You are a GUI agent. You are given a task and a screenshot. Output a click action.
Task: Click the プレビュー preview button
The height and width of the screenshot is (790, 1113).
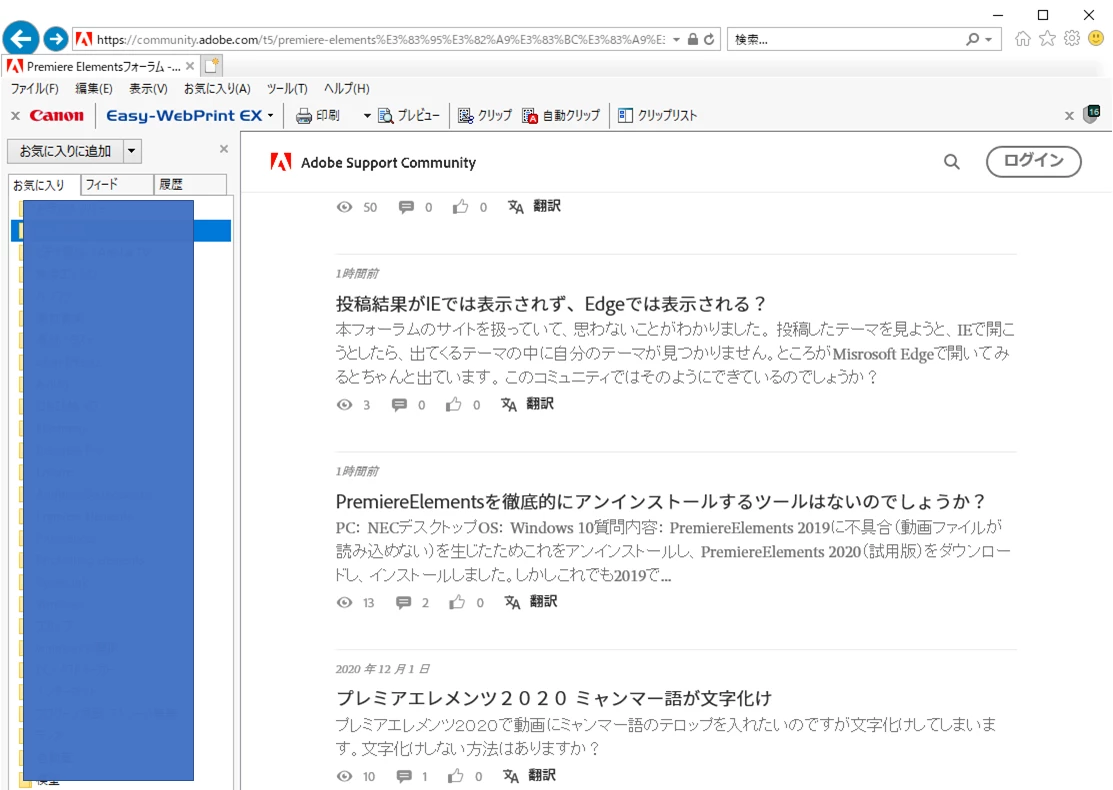tap(409, 116)
